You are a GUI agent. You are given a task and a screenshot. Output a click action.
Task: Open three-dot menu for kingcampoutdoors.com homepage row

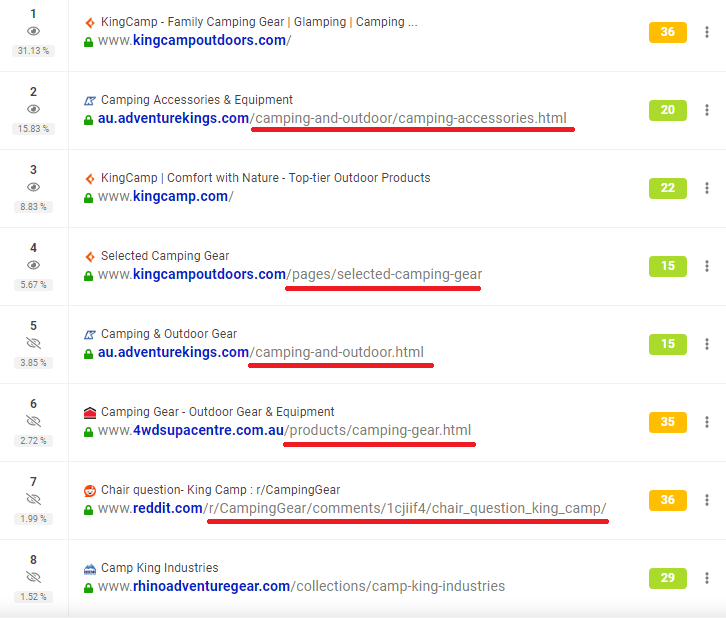tap(707, 32)
